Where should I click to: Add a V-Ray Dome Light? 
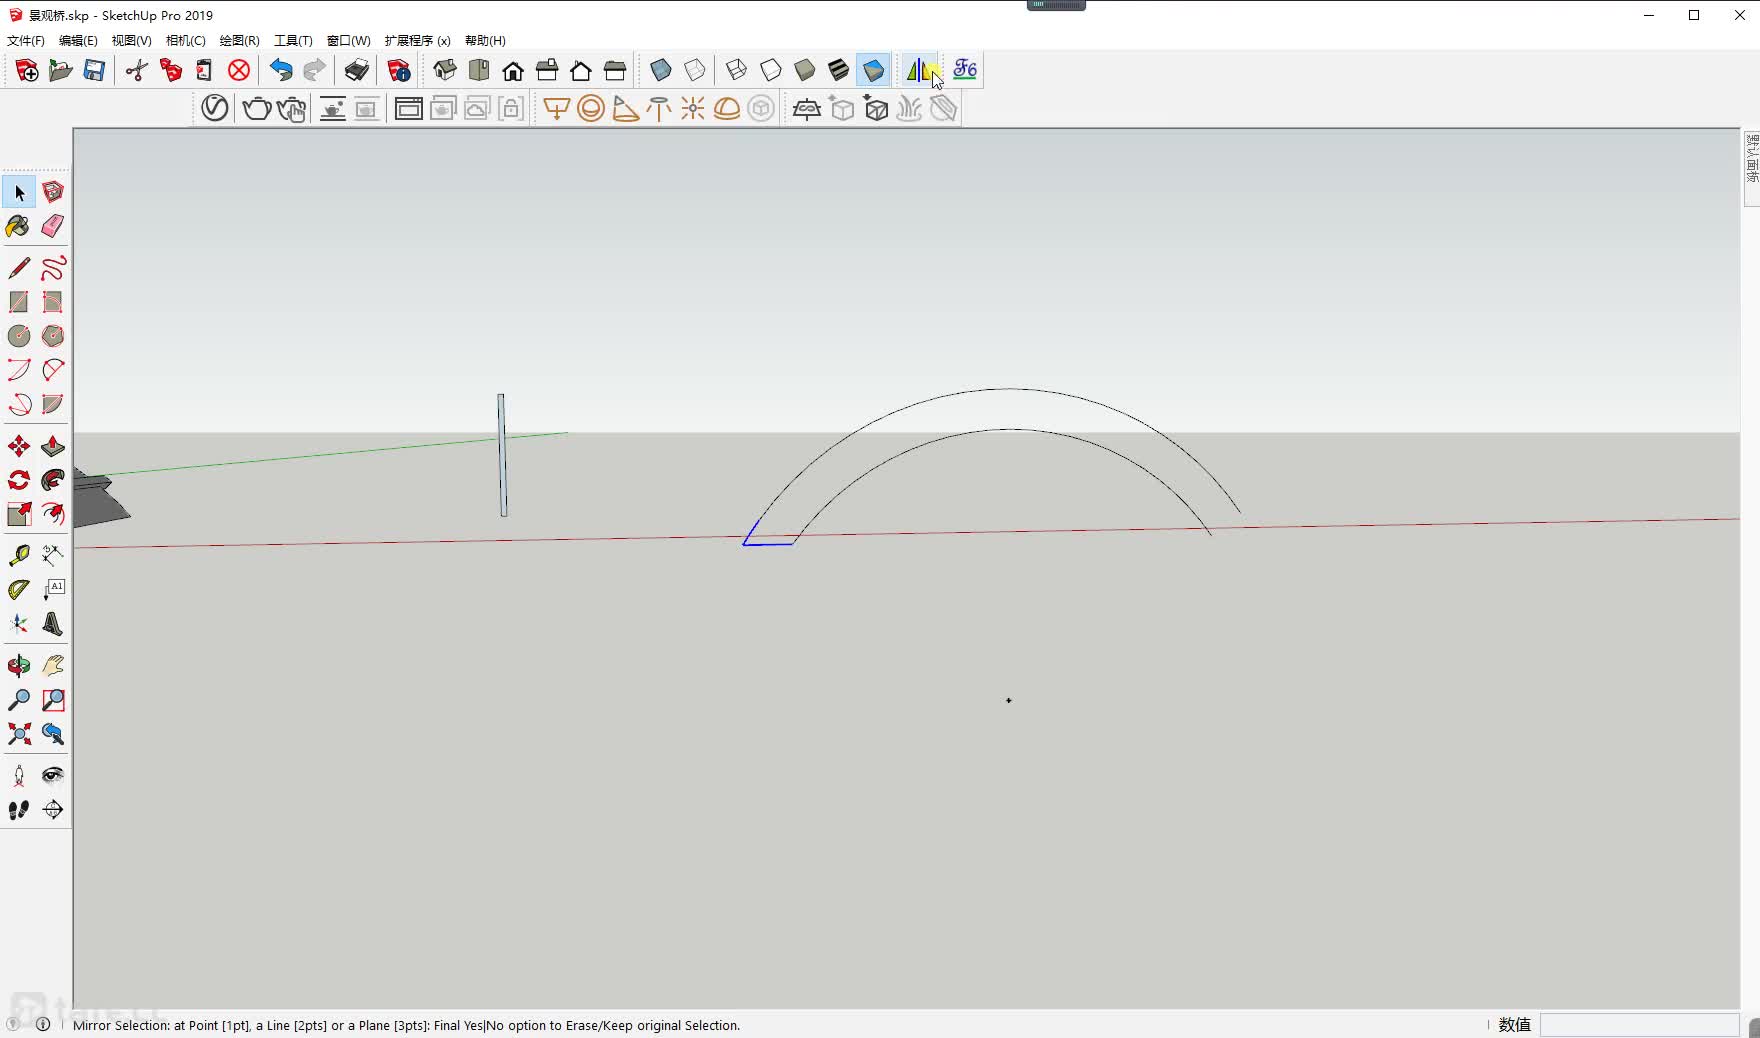727,108
